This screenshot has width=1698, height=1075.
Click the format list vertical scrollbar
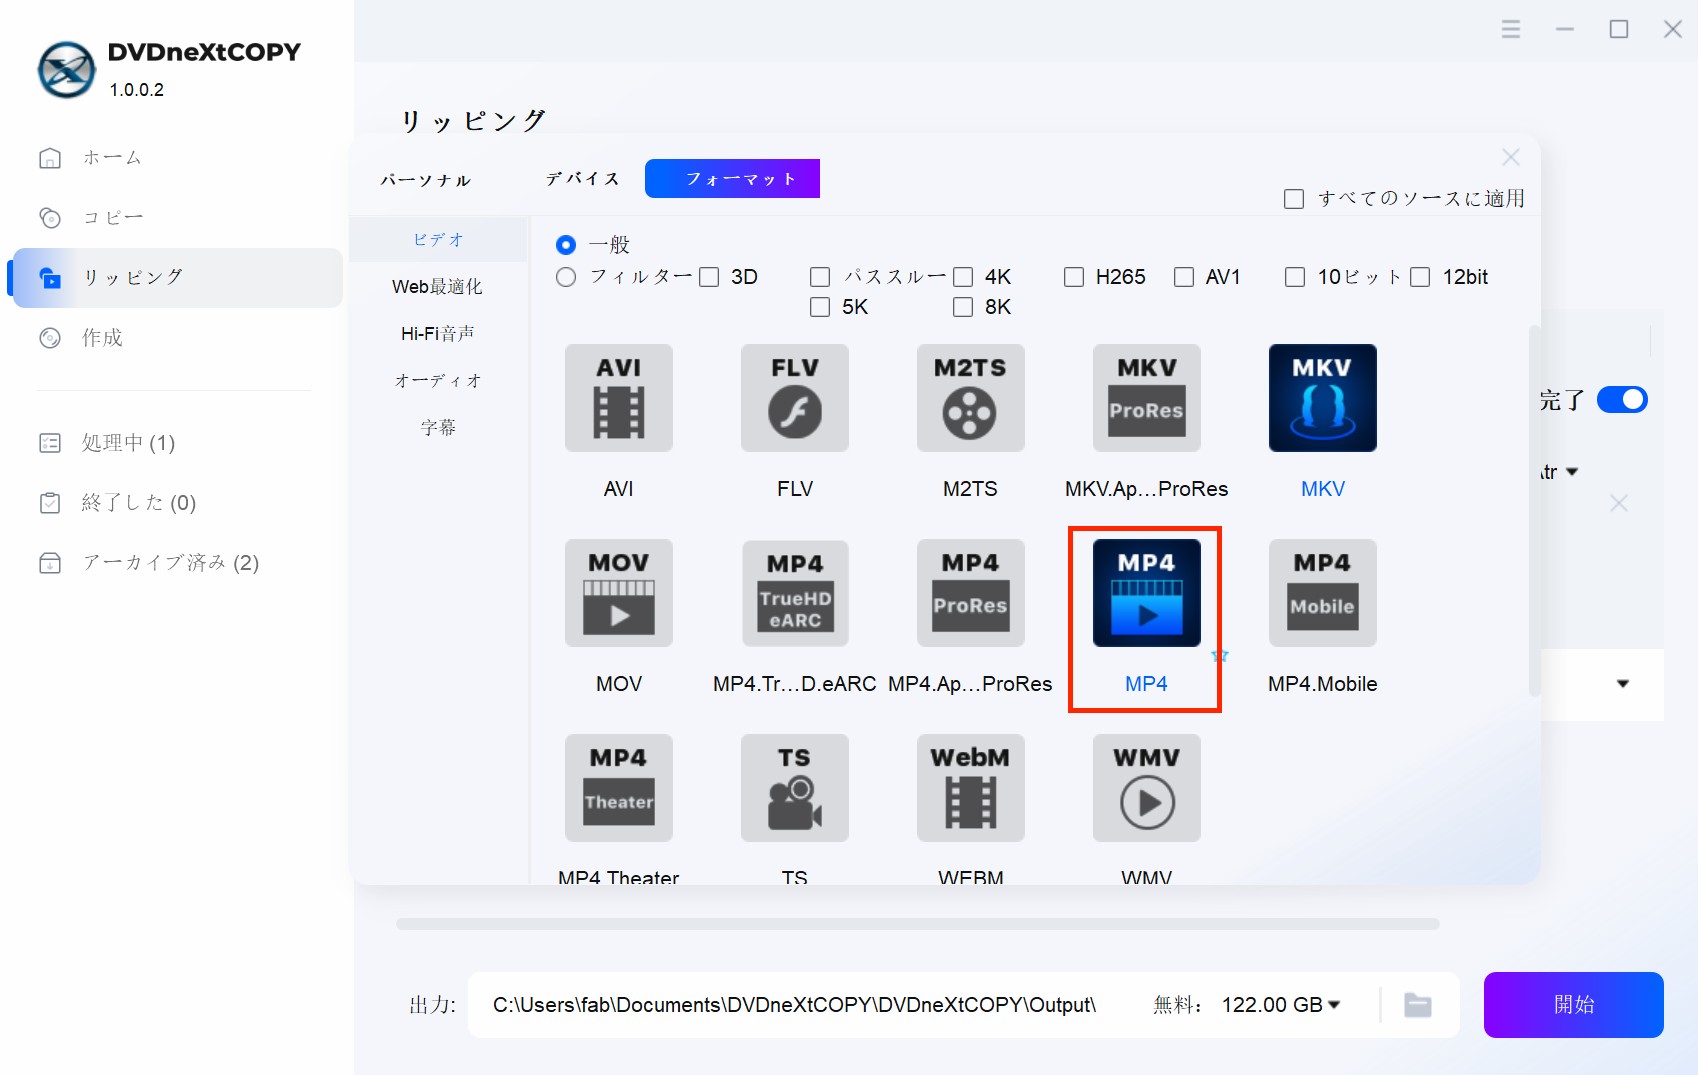1534,511
